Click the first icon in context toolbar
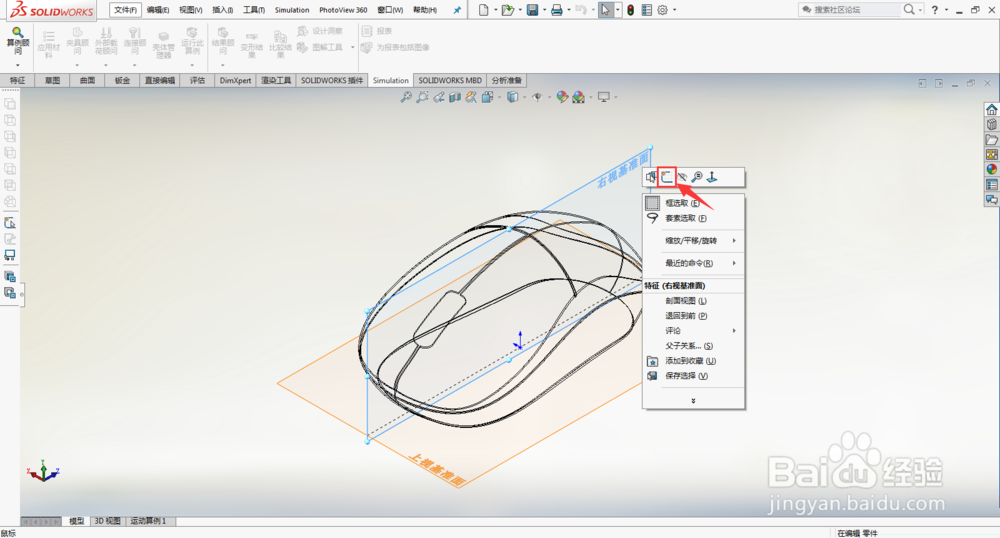This screenshot has height=538, width=1000. point(651,177)
